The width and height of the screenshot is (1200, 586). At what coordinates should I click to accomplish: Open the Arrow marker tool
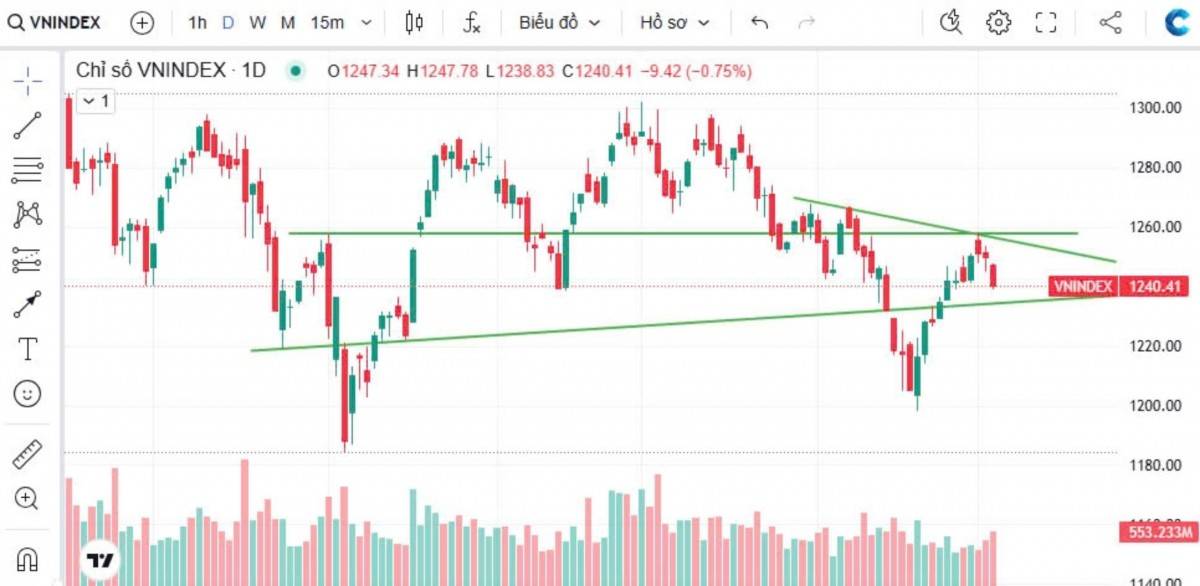point(28,302)
